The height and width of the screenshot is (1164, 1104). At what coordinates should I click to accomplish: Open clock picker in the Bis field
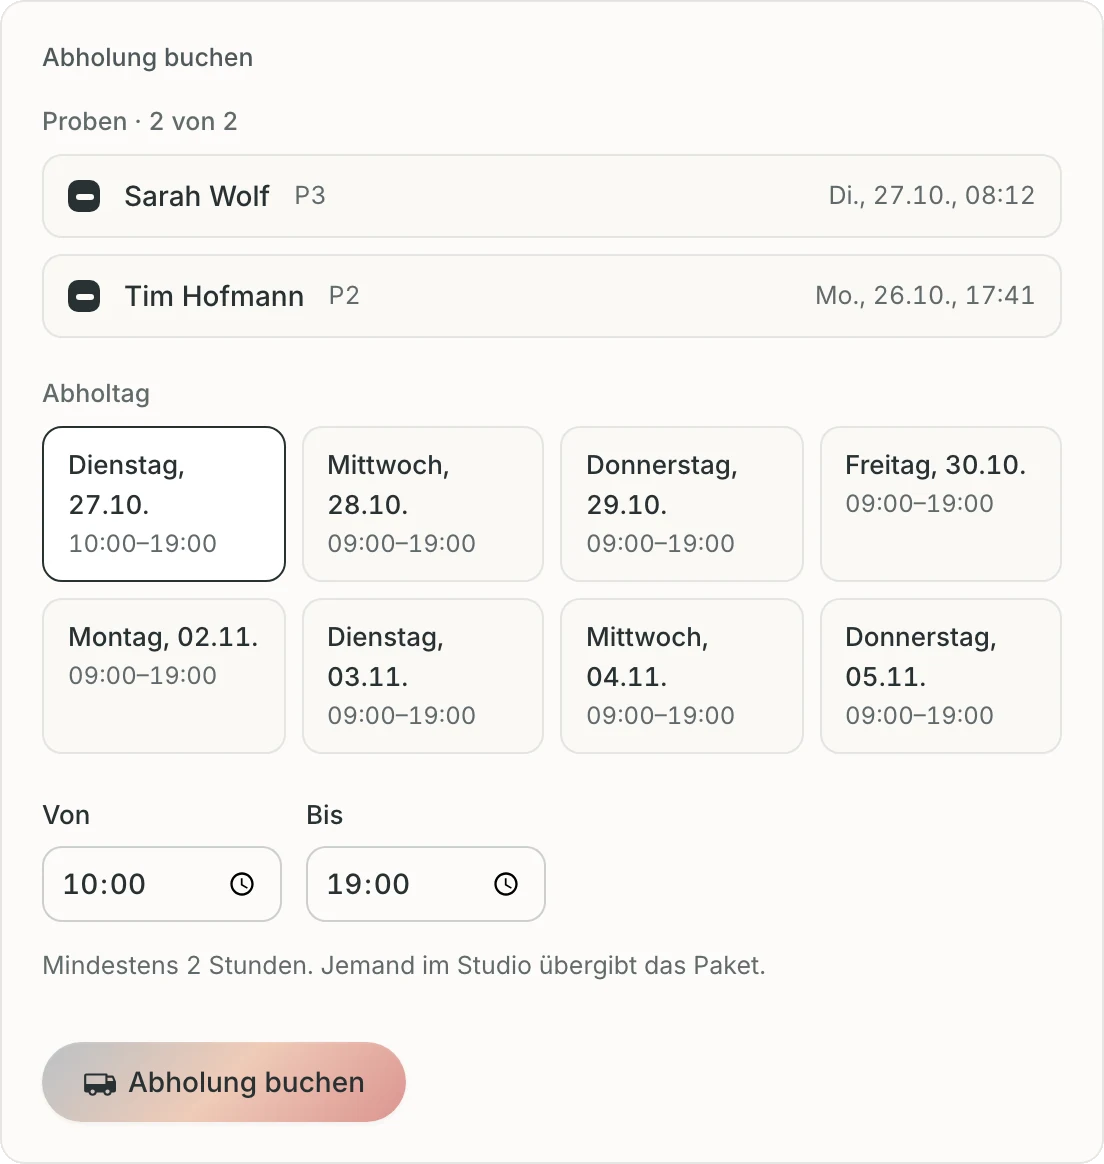pyautogui.click(x=506, y=884)
